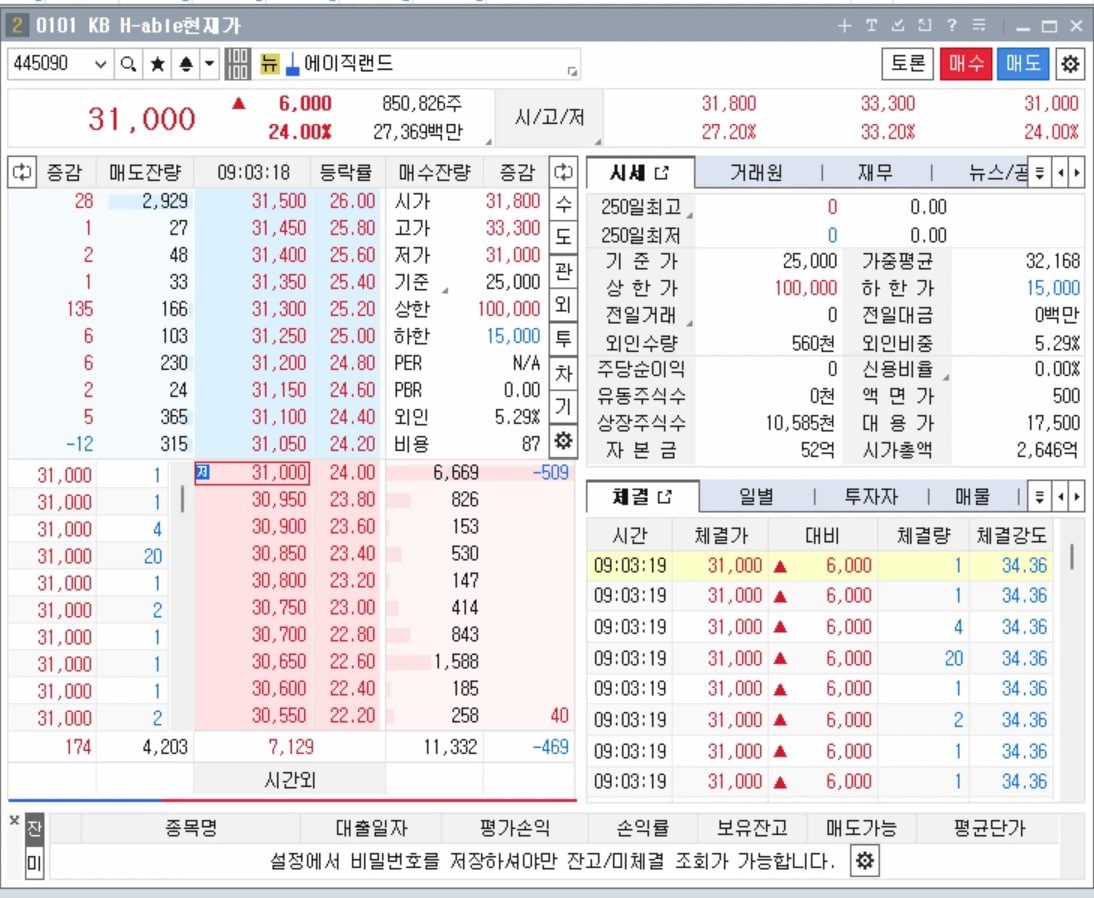Click the yellow 뉴 news icon
The width and height of the screenshot is (1094, 898).
(269, 64)
